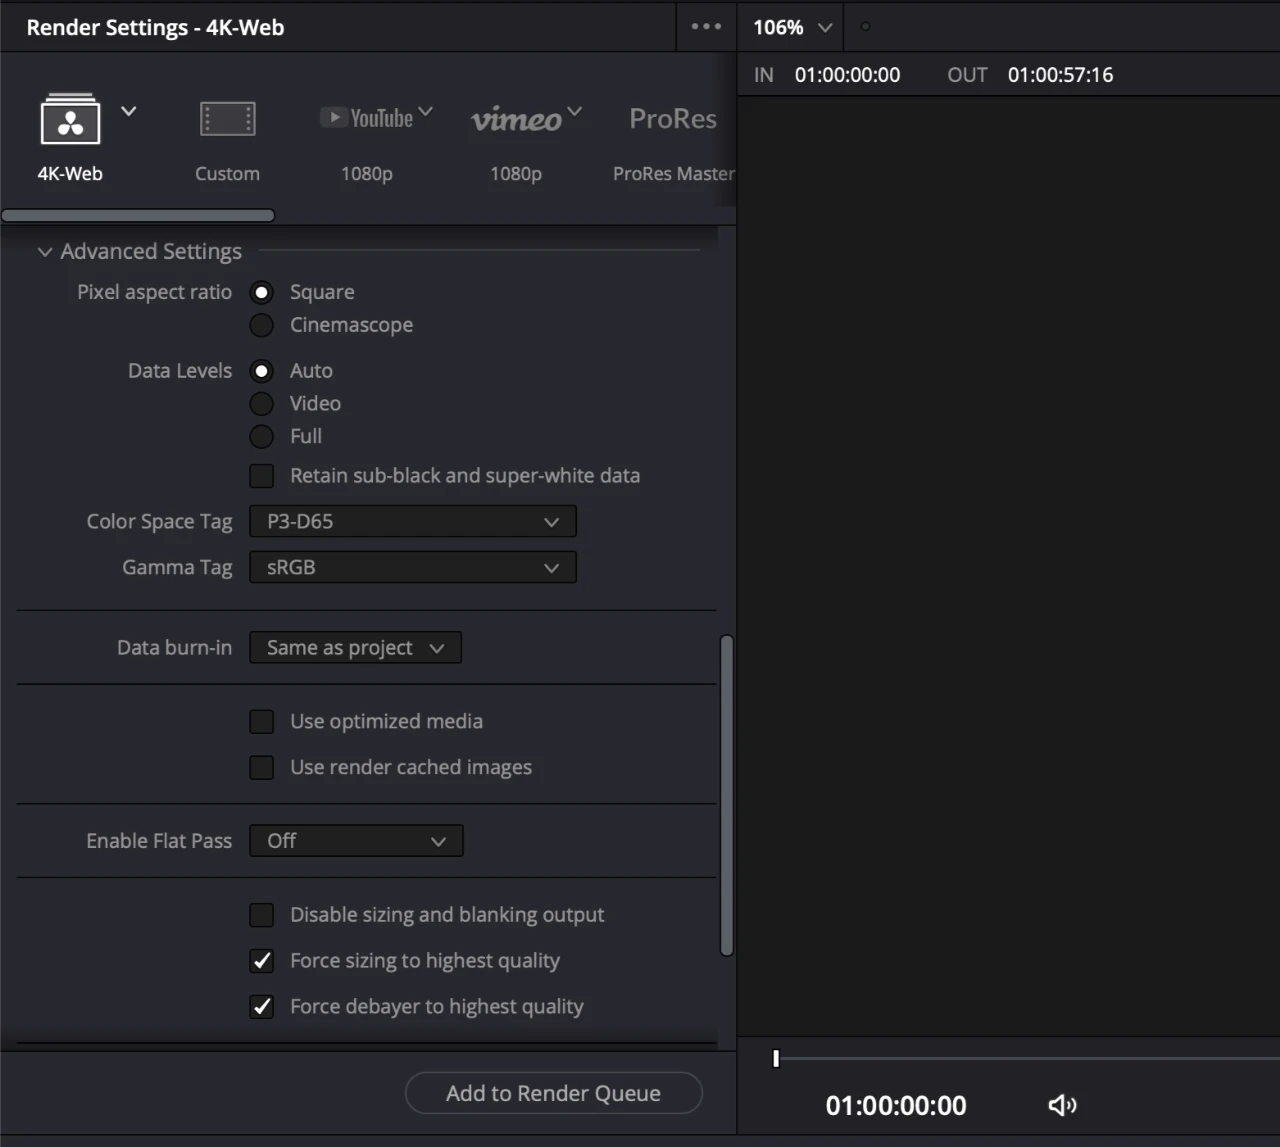Change Gamma Tag from sRGB
This screenshot has height=1147, width=1280.
pos(412,567)
